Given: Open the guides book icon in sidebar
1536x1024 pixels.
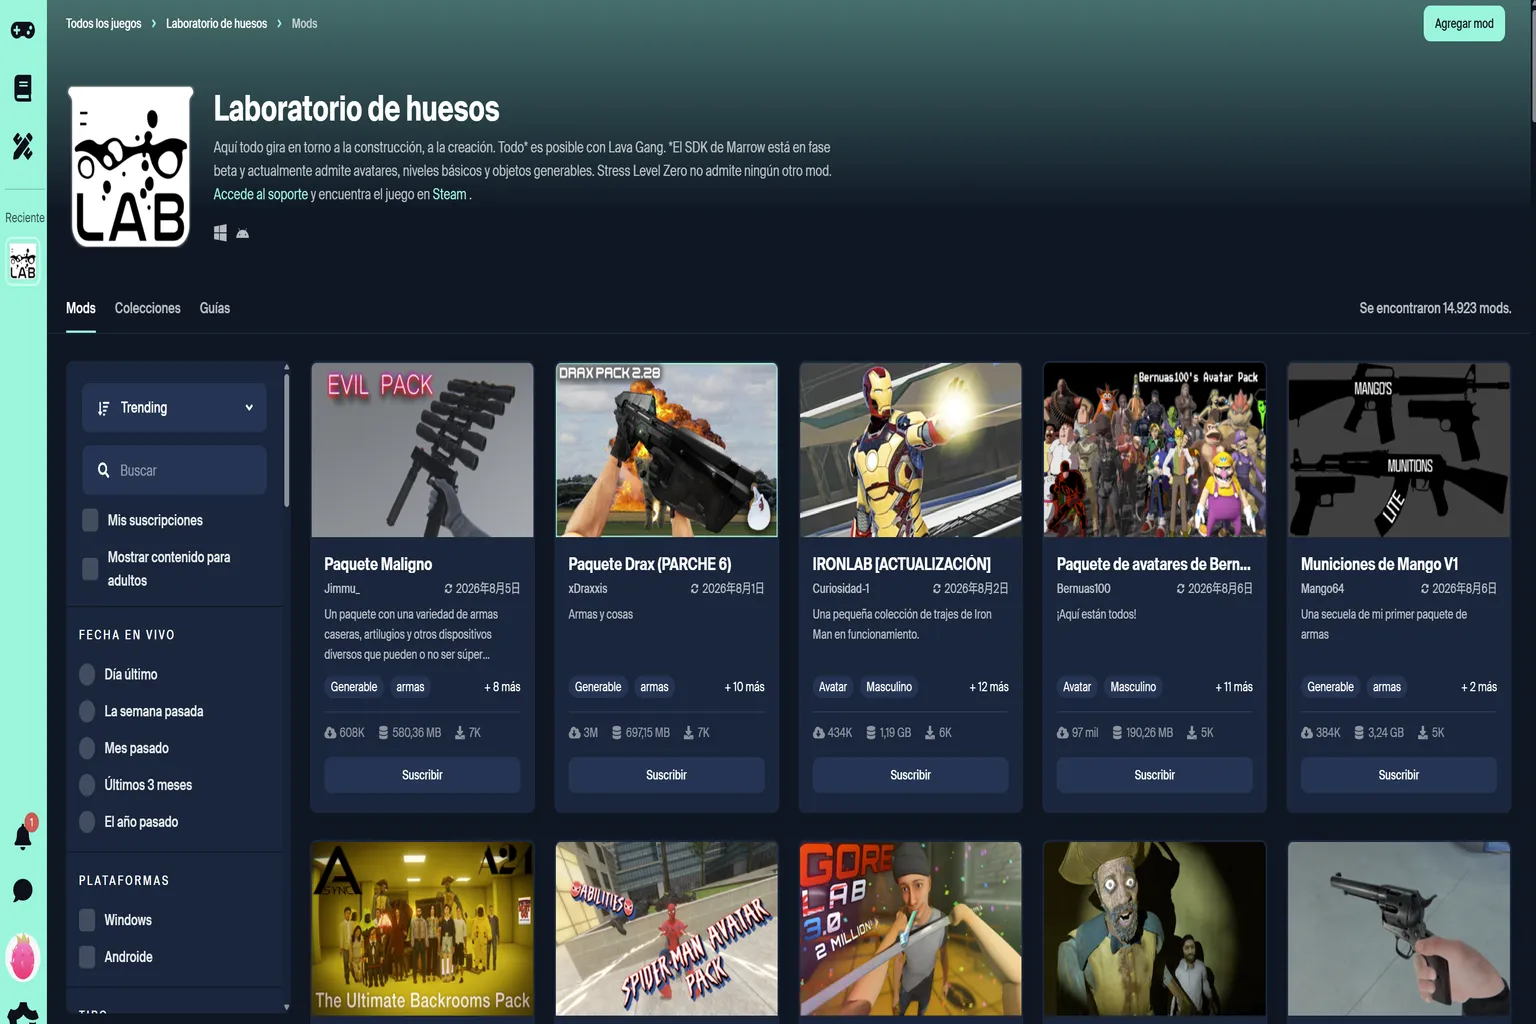Looking at the screenshot, I should coord(23,88).
